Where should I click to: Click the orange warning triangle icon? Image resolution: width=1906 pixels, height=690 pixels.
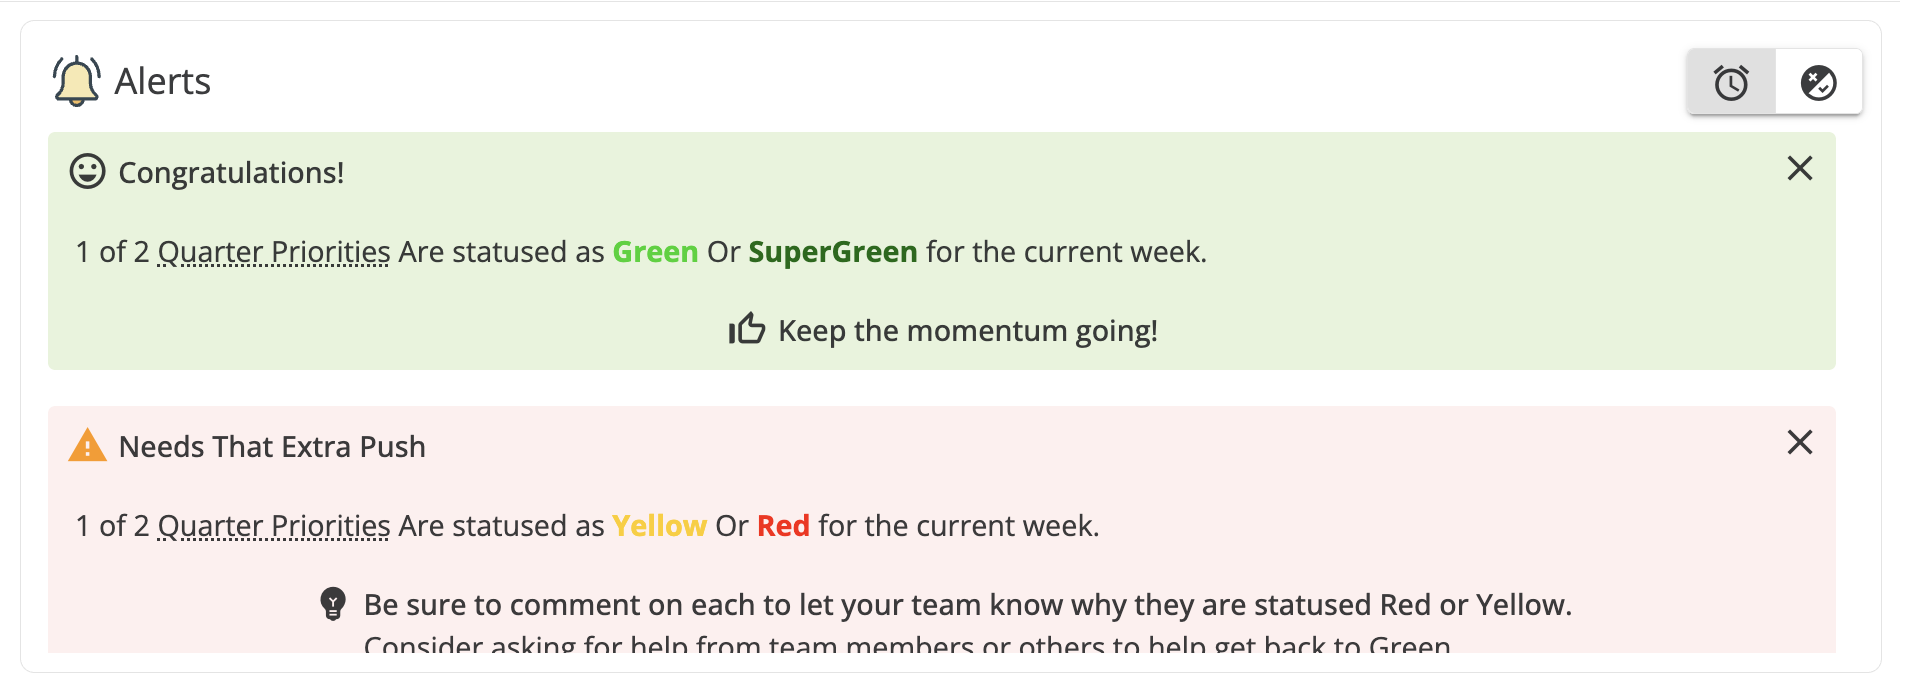tap(87, 445)
